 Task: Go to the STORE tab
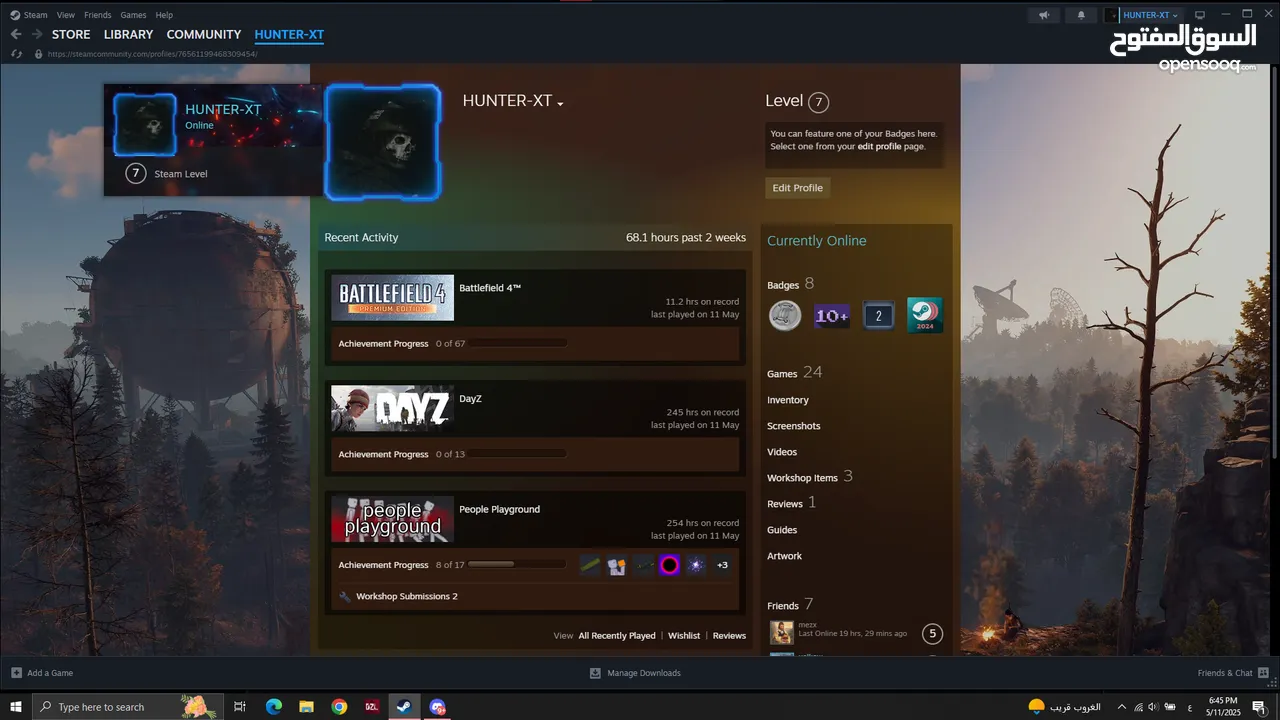click(x=71, y=34)
